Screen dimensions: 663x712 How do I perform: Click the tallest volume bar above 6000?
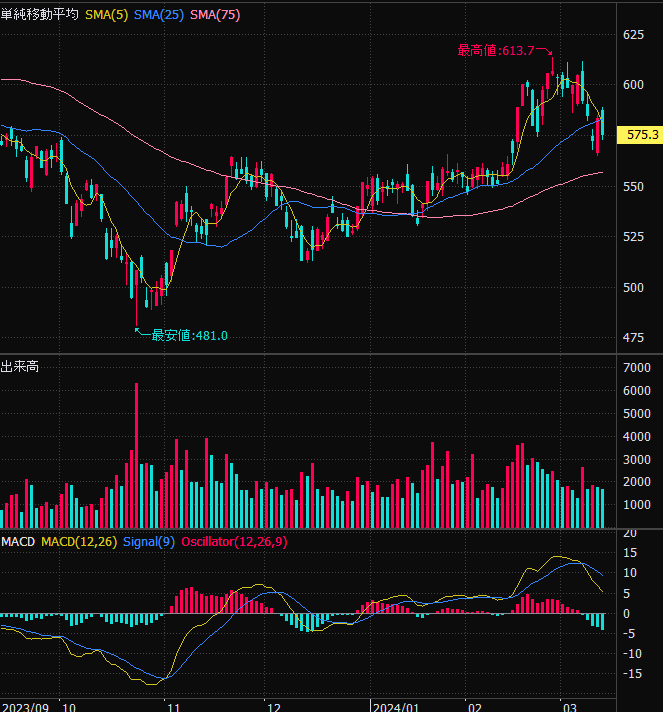tap(136, 455)
